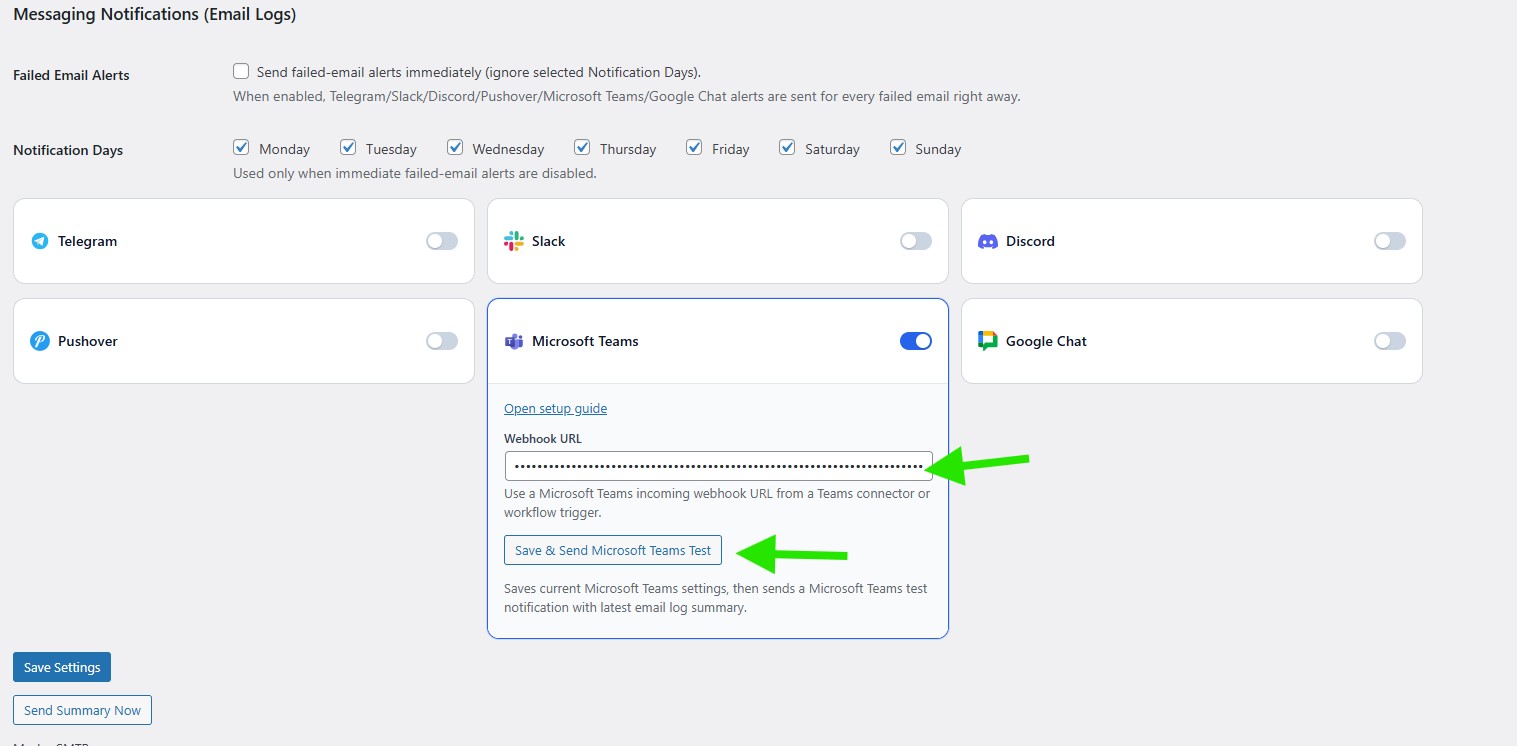The width and height of the screenshot is (1517, 746).
Task: Click the Google Chat logo icon
Action: [x=988, y=341]
